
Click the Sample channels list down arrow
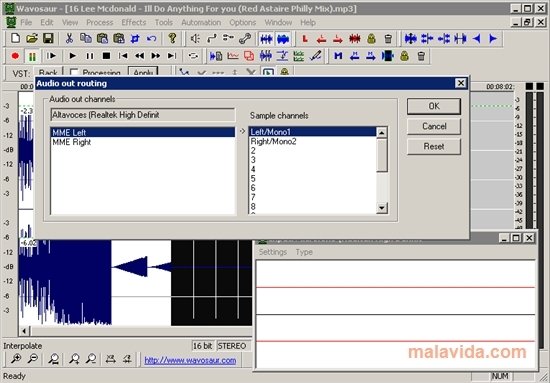coord(382,208)
